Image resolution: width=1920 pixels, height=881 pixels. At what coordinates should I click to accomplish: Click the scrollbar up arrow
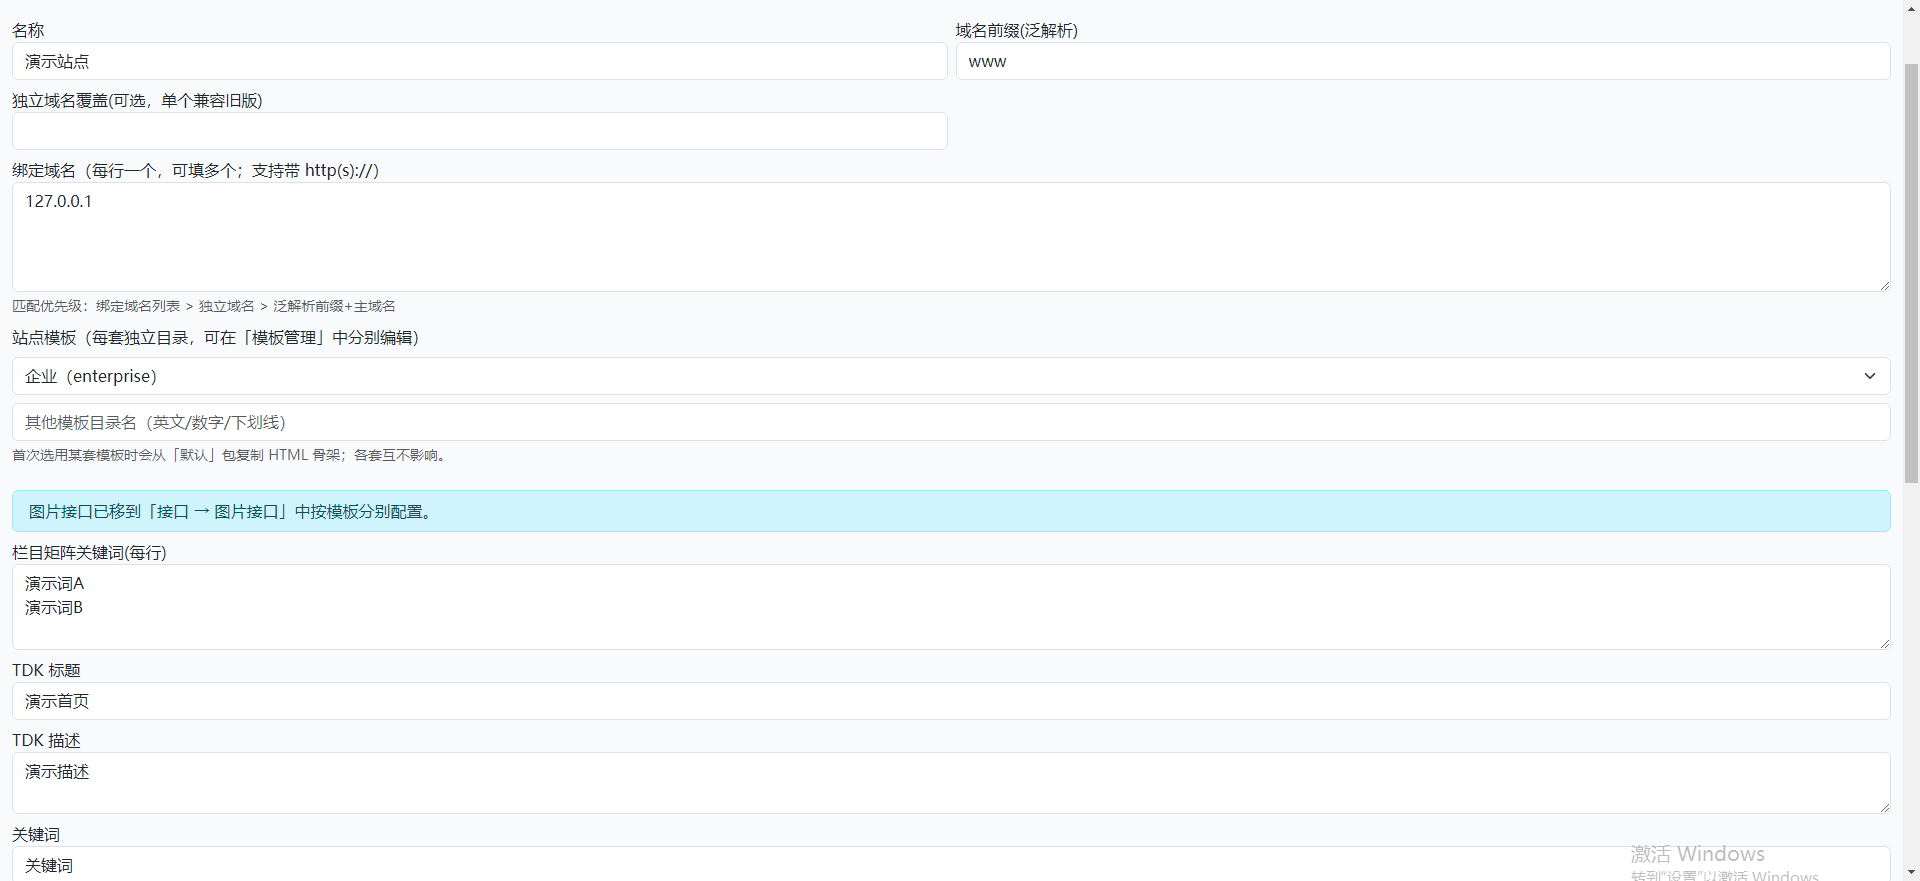[x=1911, y=8]
